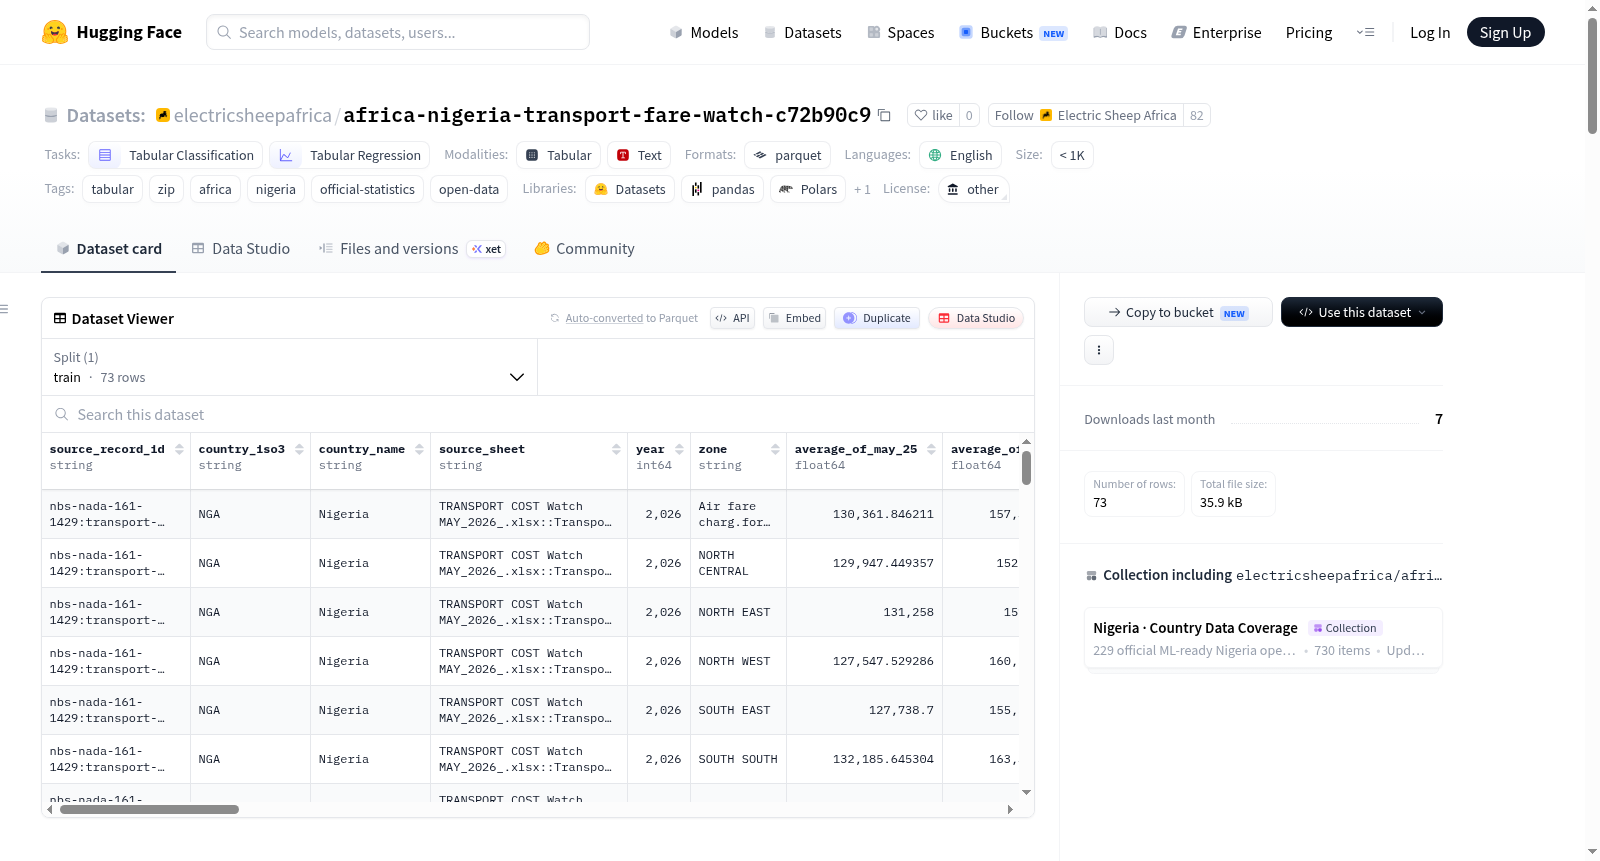Click the '< 1K' size tag
1600x861 pixels.
pos(1072,155)
